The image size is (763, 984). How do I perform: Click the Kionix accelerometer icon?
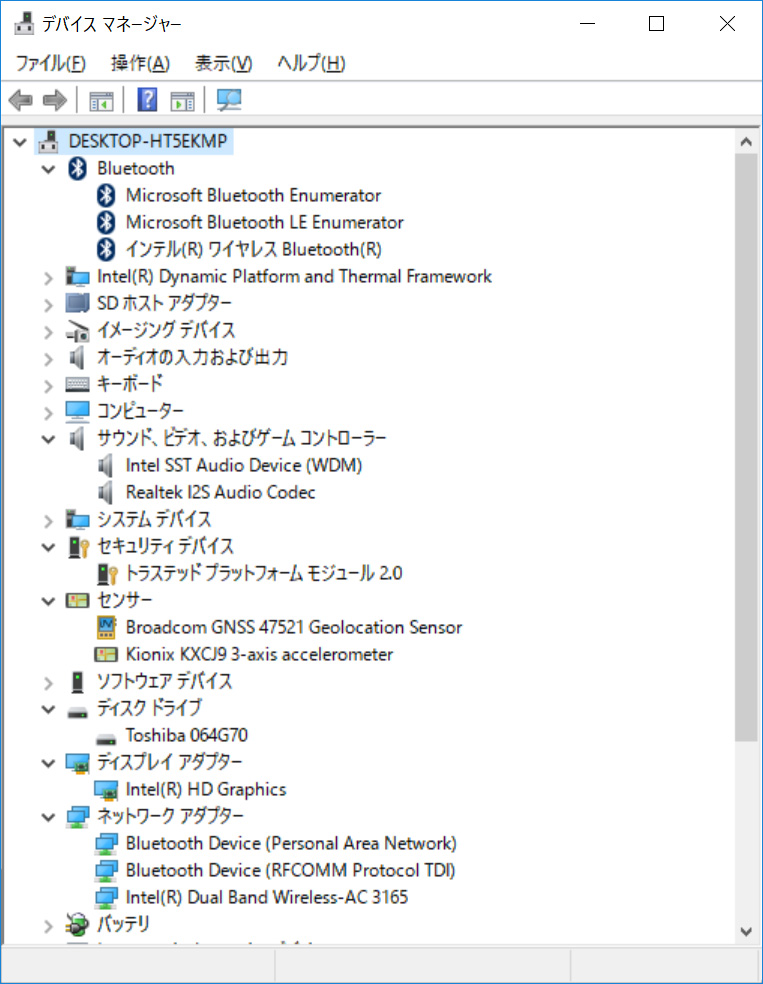[x=105, y=655]
